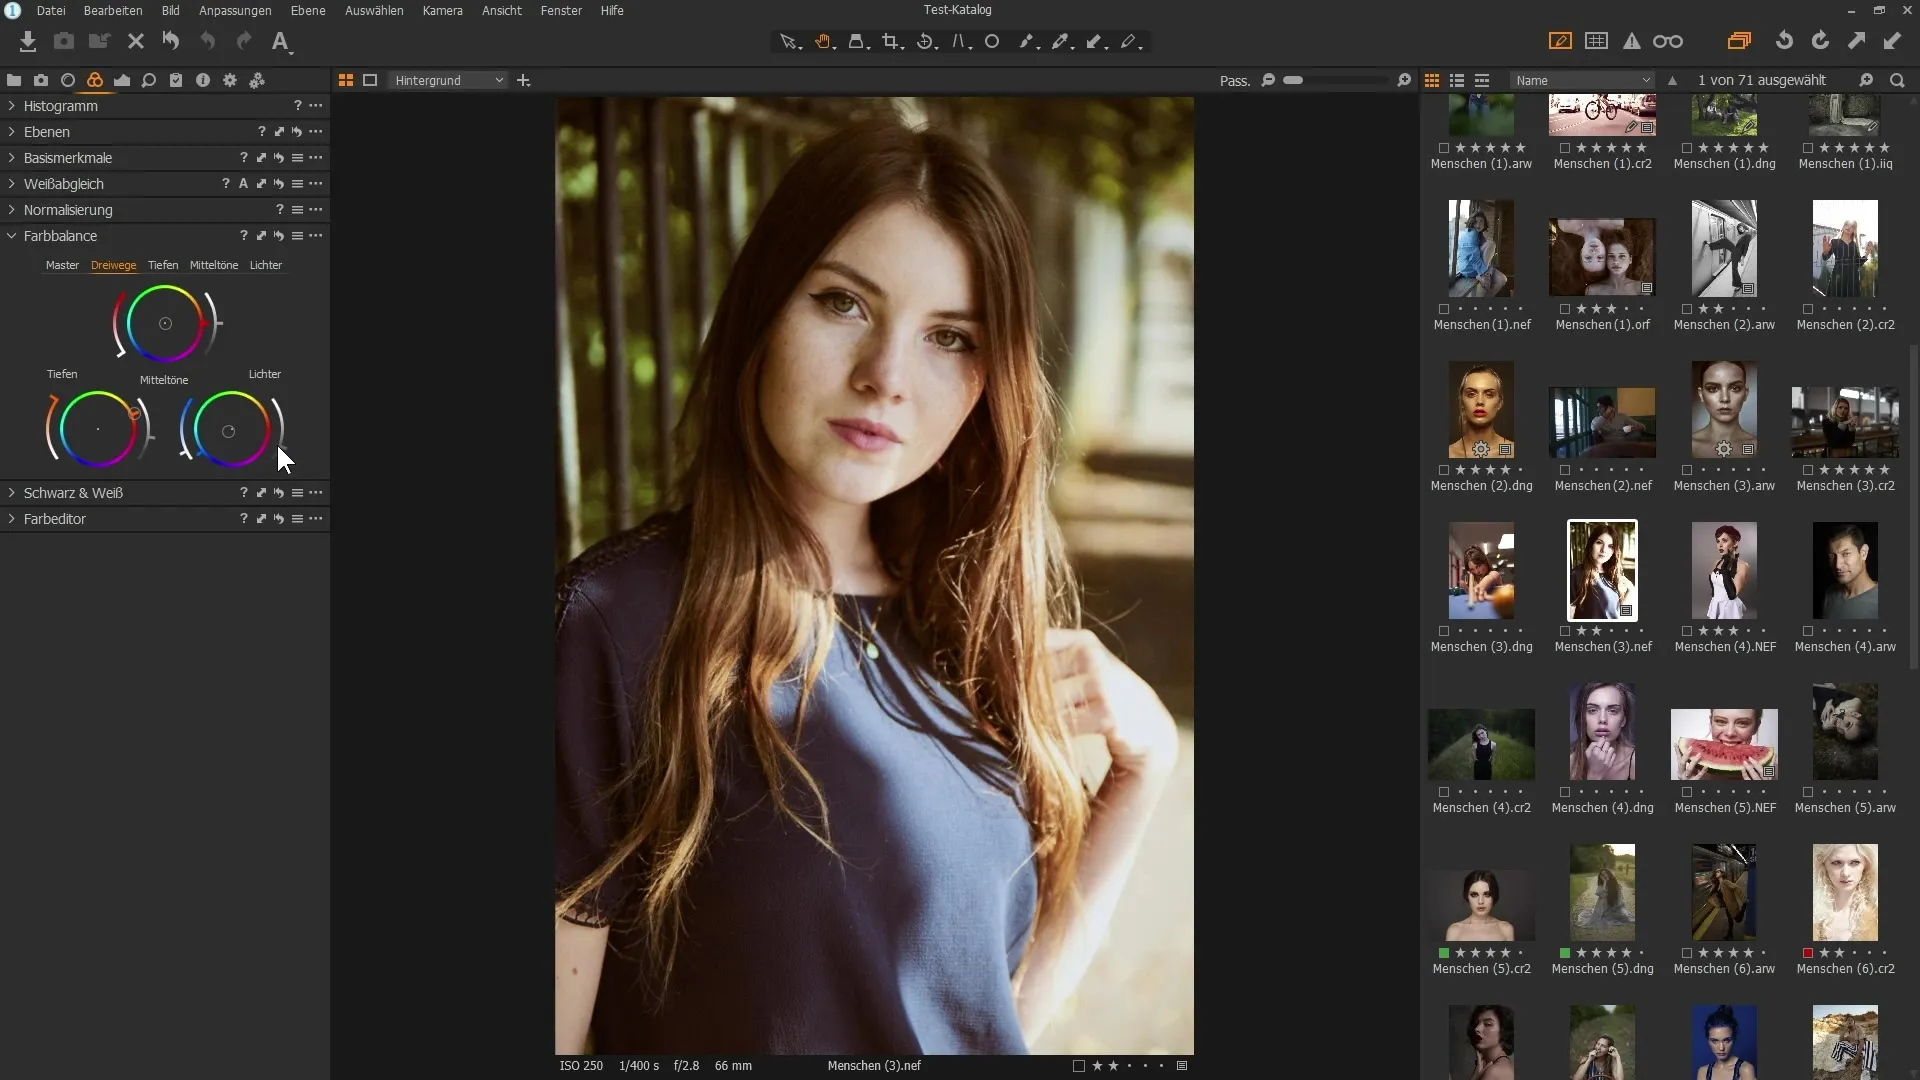Image resolution: width=1920 pixels, height=1080 pixels.
Task: Click the apply adjustments down-arrow icon
Action: [x=1892, y=41]
